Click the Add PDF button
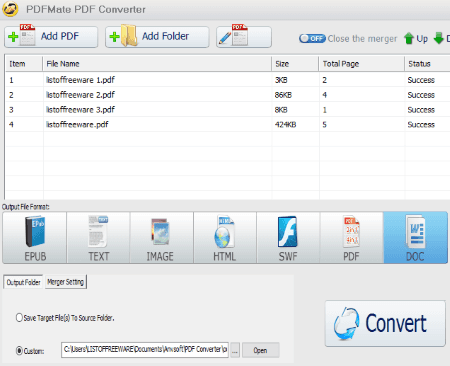 51,37
